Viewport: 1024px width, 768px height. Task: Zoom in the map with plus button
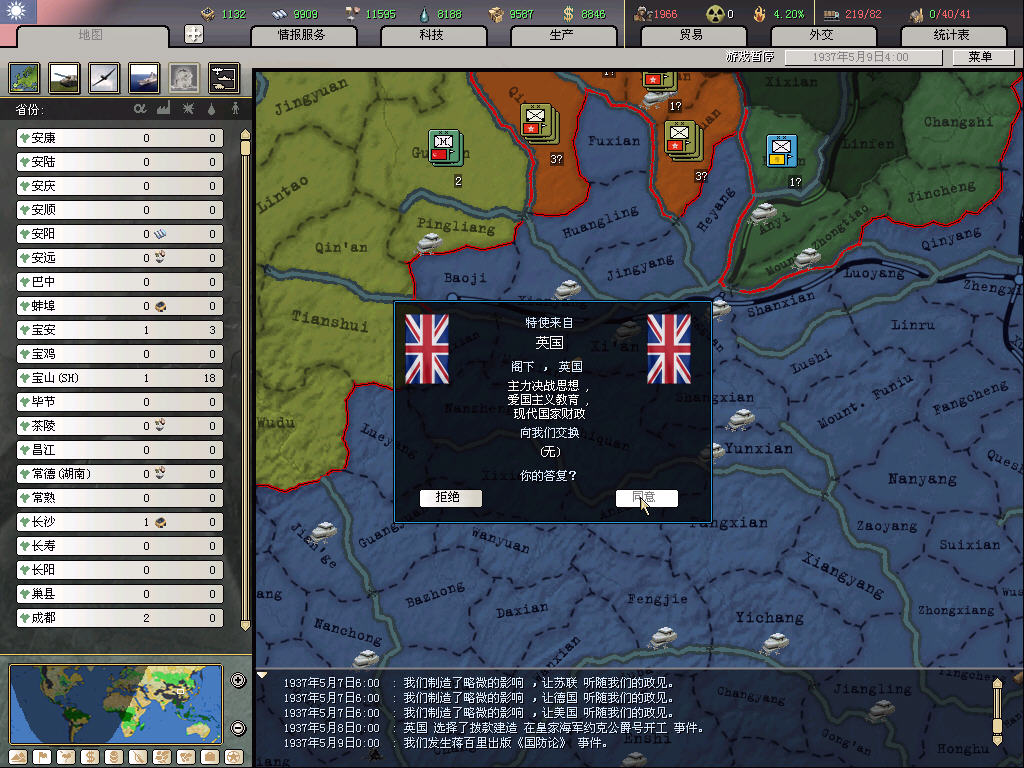click(238, 680)
